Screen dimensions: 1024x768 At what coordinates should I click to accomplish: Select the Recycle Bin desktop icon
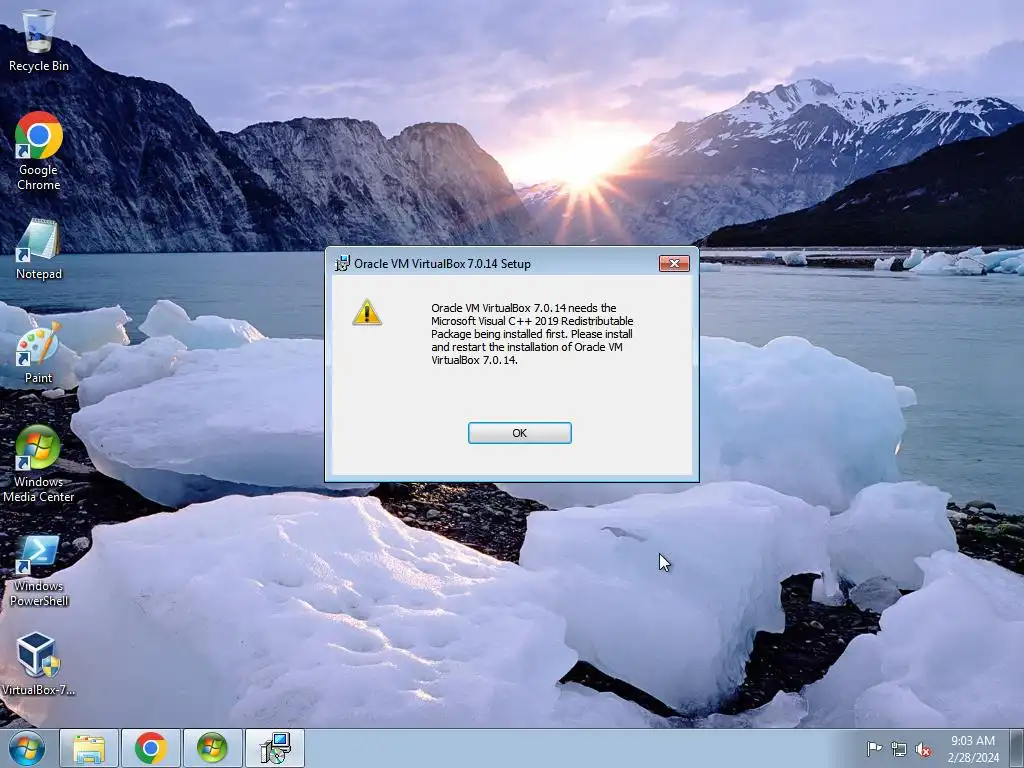[39, 40]
